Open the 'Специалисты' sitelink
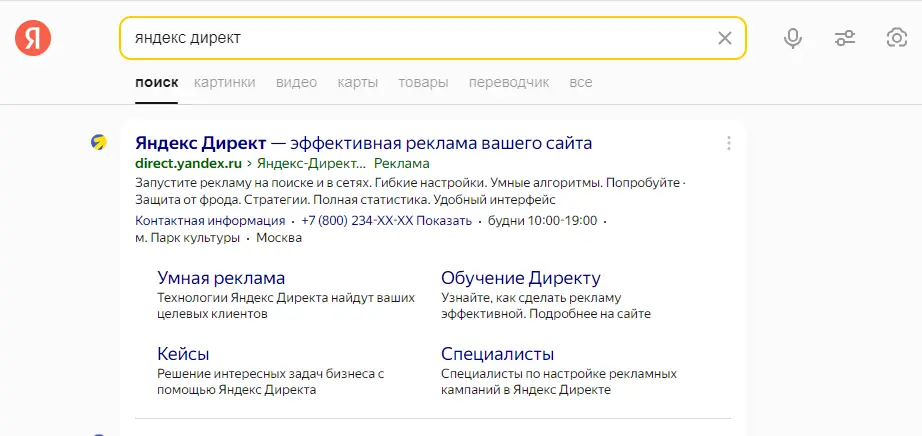The width and height of the screenshot is (922, 436). point(497,354)
